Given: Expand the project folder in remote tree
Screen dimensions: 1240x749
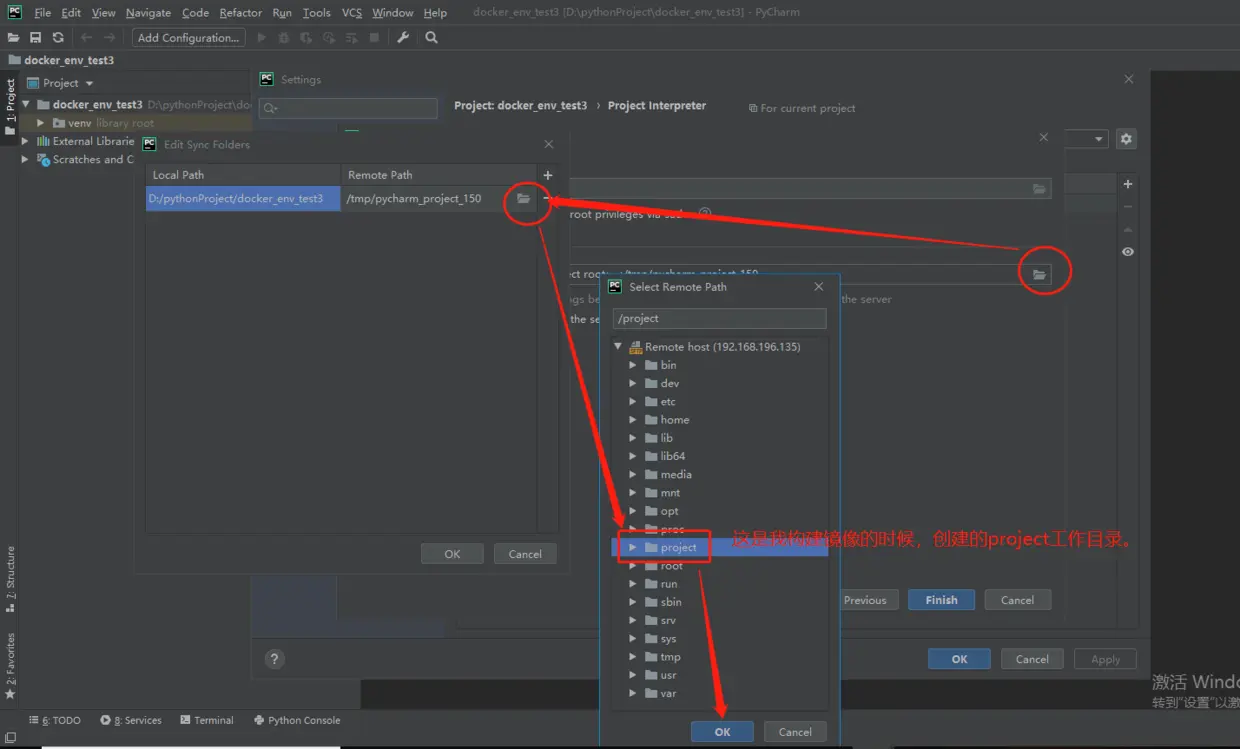Looking at the screenshot, I should click(633, 548).
